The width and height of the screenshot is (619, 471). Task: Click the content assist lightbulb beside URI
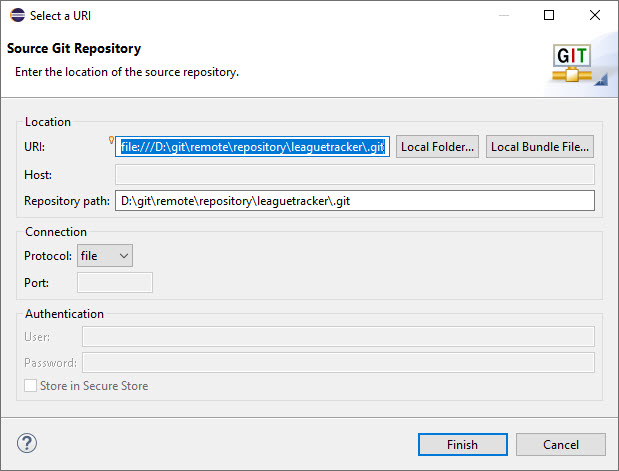(112, 140)
